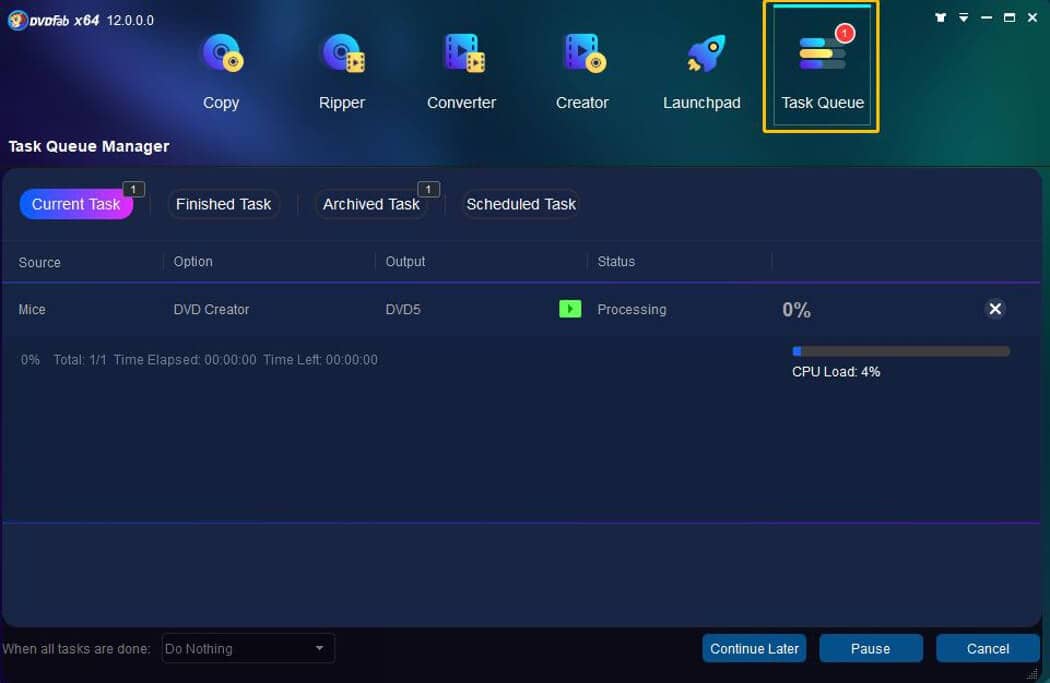Launch the Launchpad module

(701, 65)
